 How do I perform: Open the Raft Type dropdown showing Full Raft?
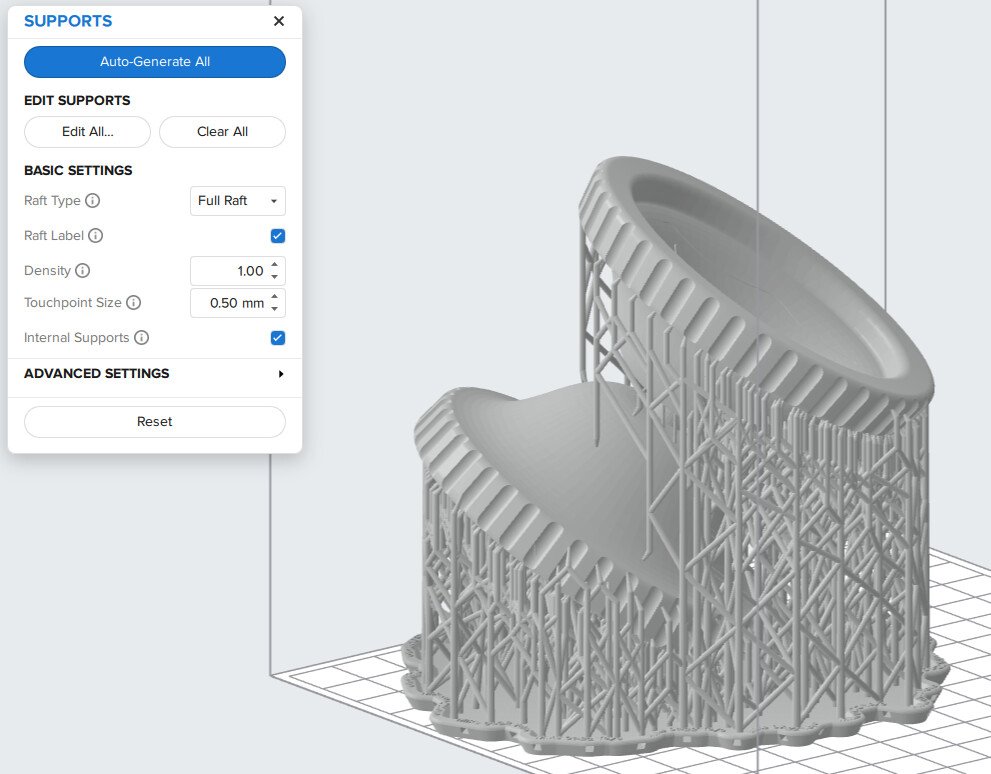click(237, 201)
